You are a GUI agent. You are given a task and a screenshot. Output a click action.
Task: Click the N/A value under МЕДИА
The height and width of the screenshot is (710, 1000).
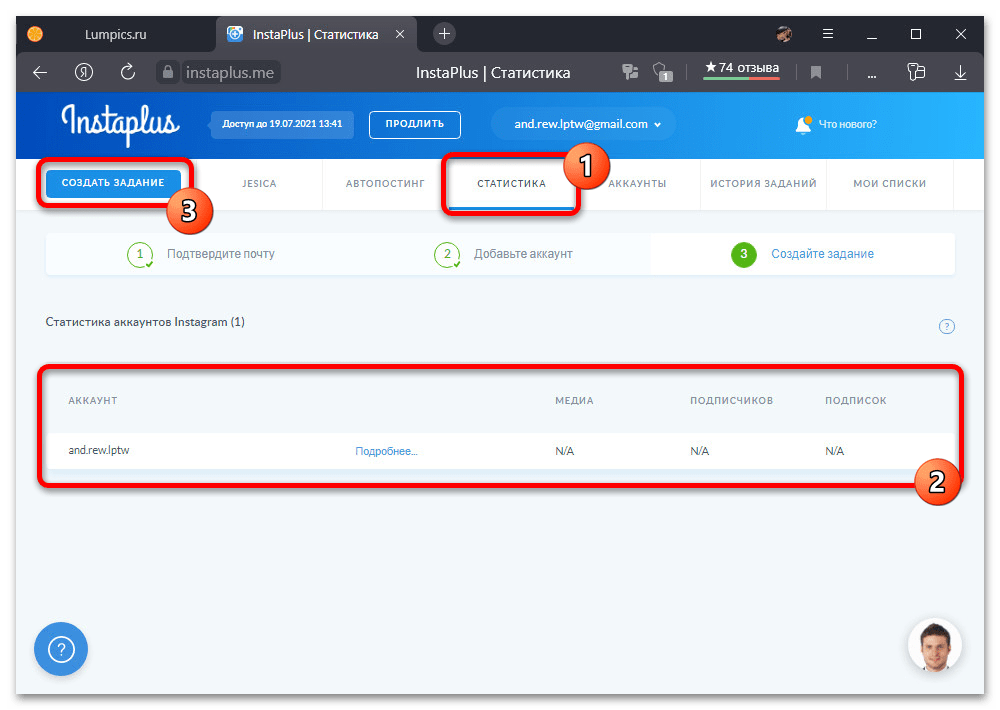(564, 451)
